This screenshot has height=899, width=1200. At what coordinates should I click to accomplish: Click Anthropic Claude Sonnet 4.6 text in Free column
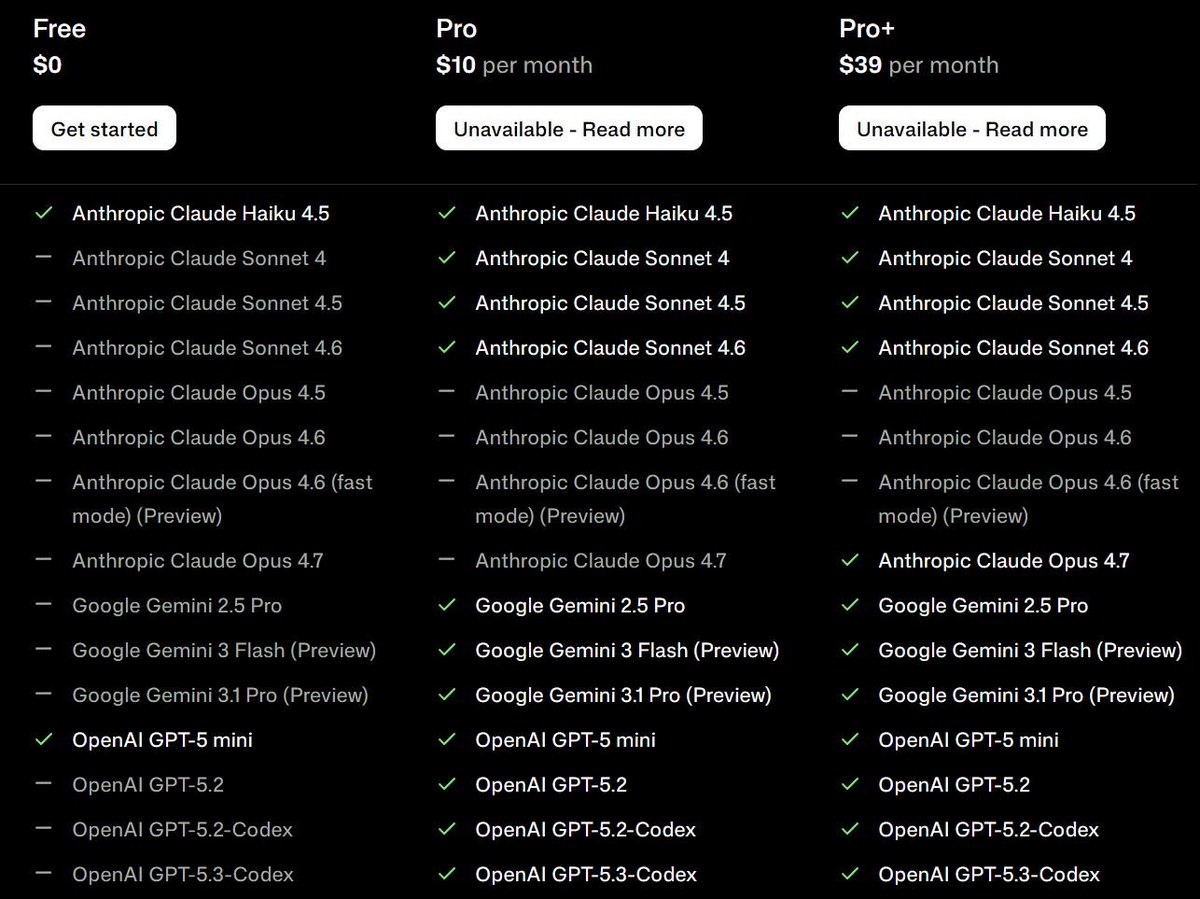(x=207, y=348)
